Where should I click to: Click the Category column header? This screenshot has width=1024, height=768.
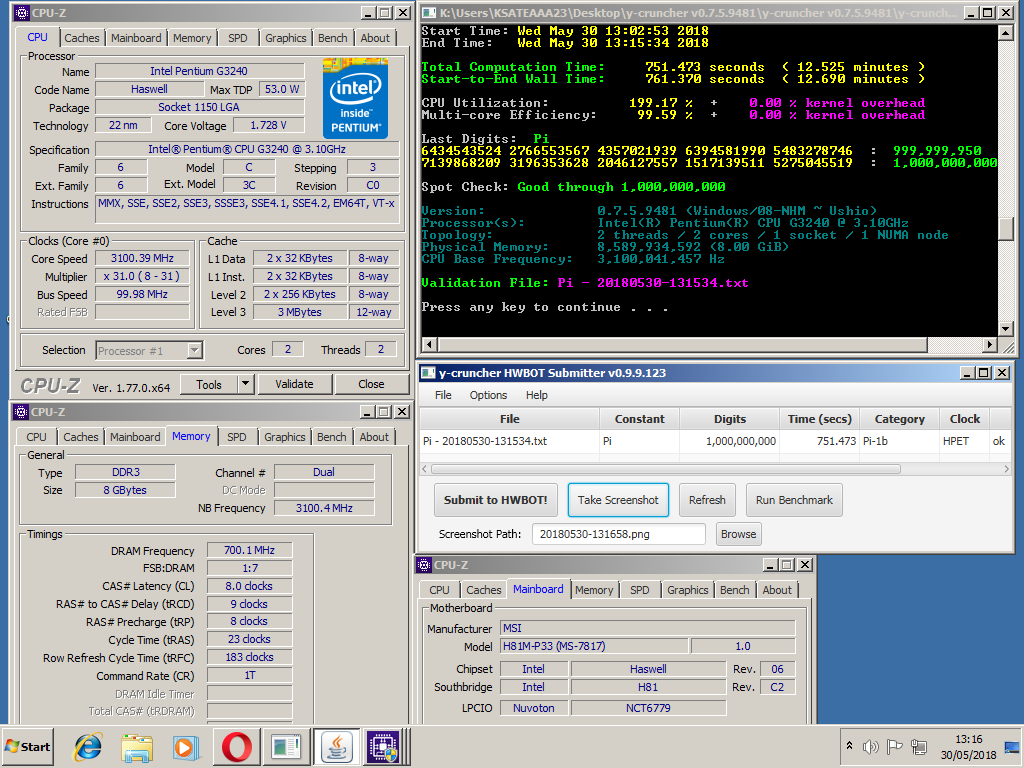point(899,419)
